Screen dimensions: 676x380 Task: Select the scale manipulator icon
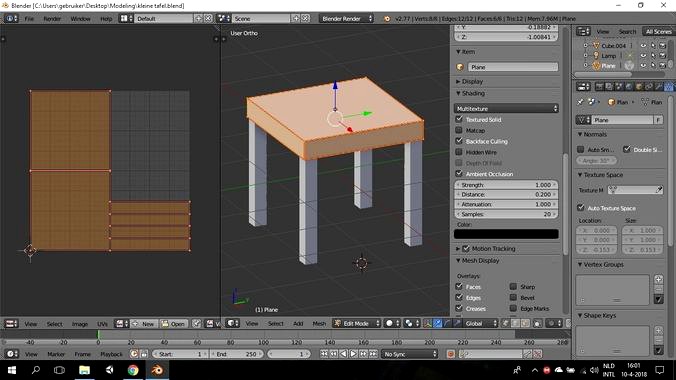click(457, 323)
